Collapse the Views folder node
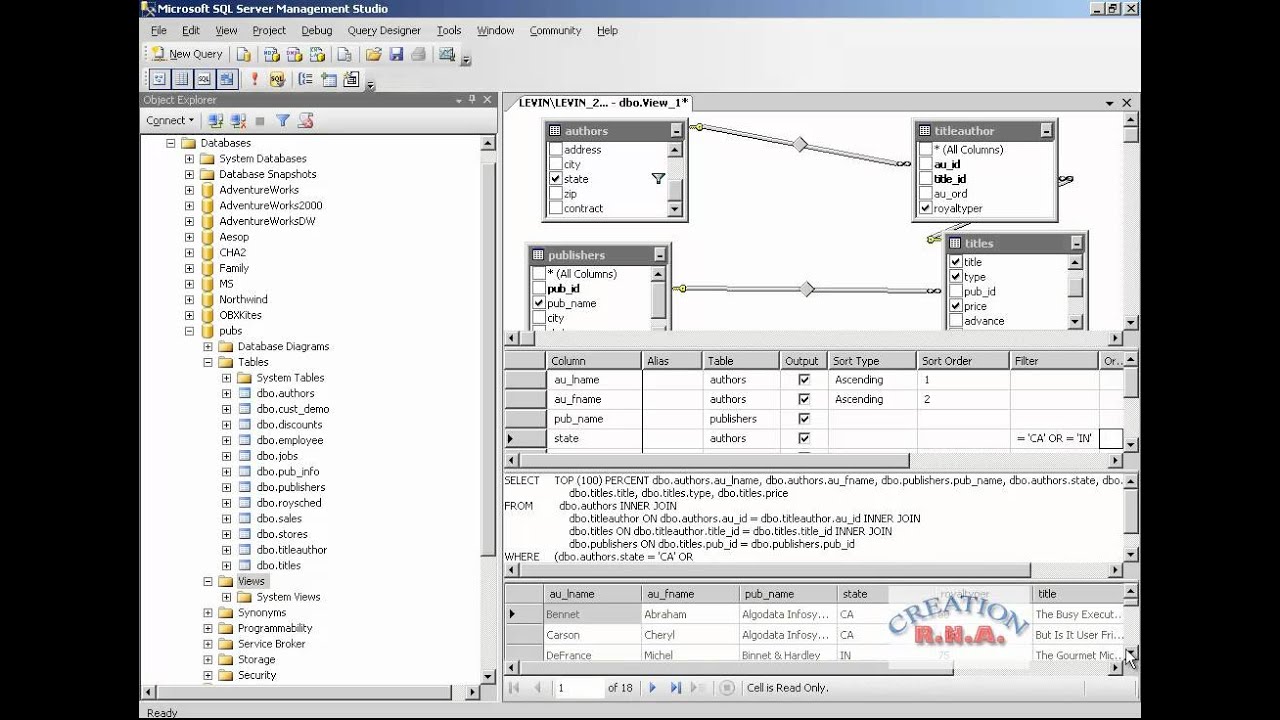 (208, 581)
